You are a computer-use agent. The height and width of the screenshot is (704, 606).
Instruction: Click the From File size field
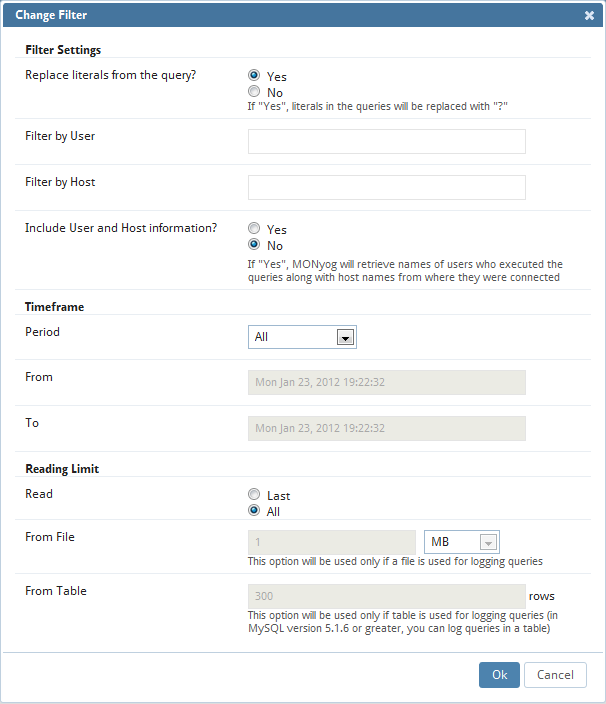coord(332,542)
